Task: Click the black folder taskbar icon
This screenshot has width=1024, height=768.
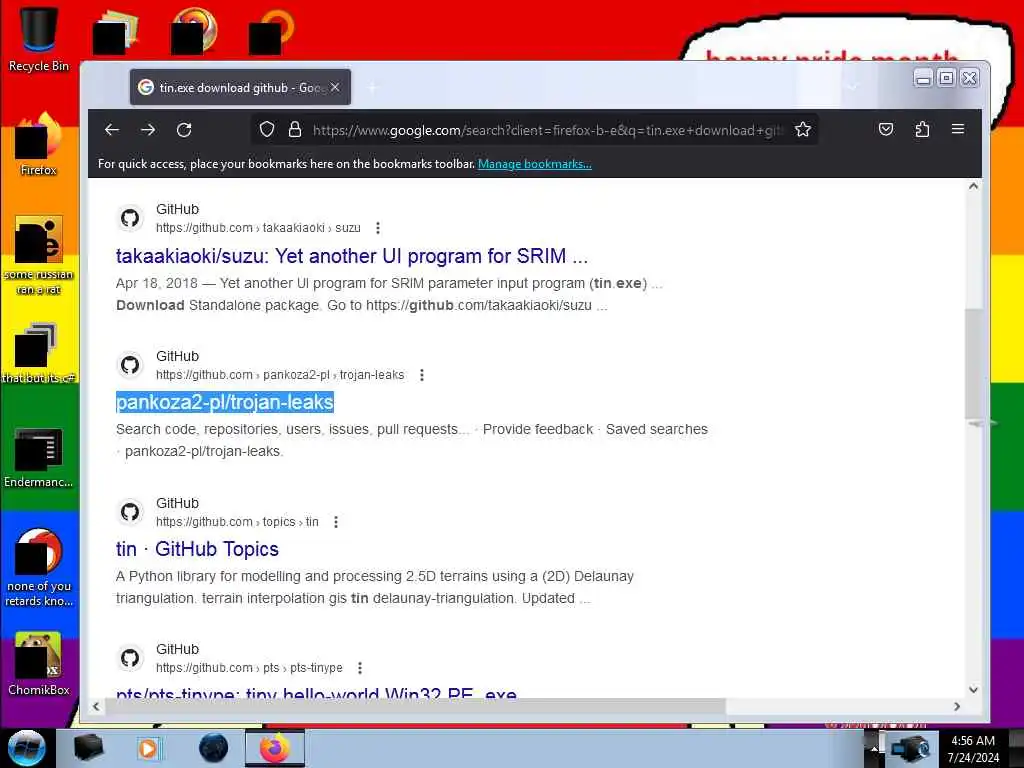Action: [x=88, y=748]
